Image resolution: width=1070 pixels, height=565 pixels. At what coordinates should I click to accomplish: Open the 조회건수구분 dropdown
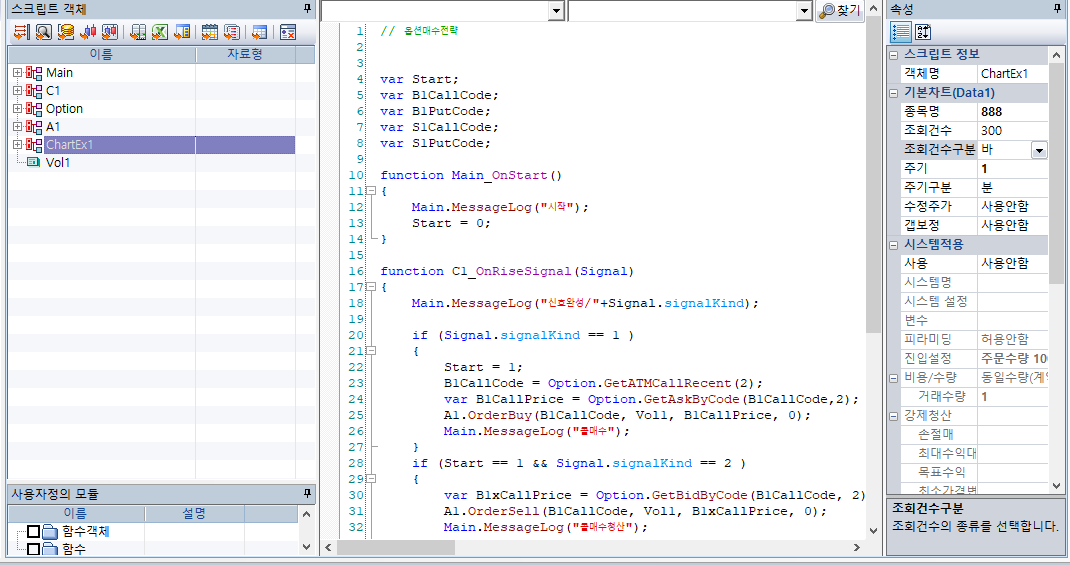pos(1038,150)
